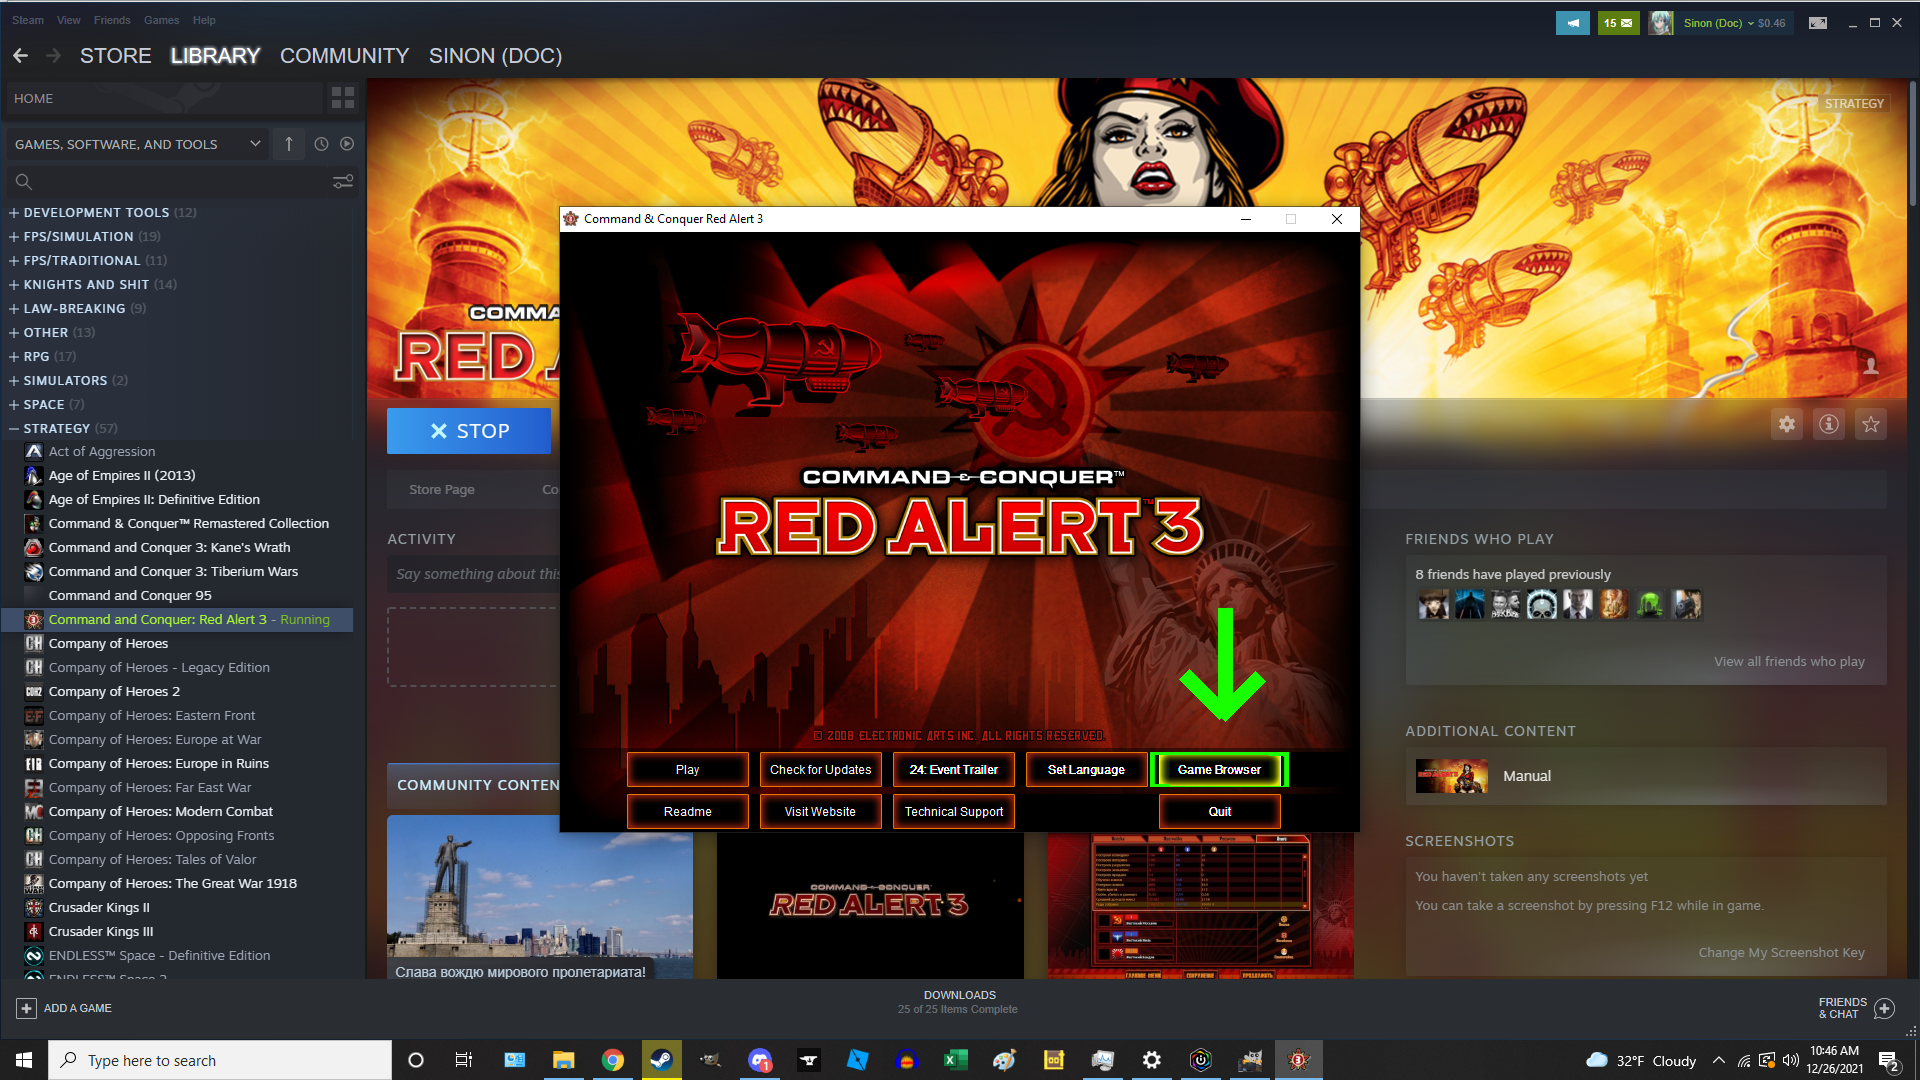Open the Sinon (Doc) account dropdown

(1735, 23)
